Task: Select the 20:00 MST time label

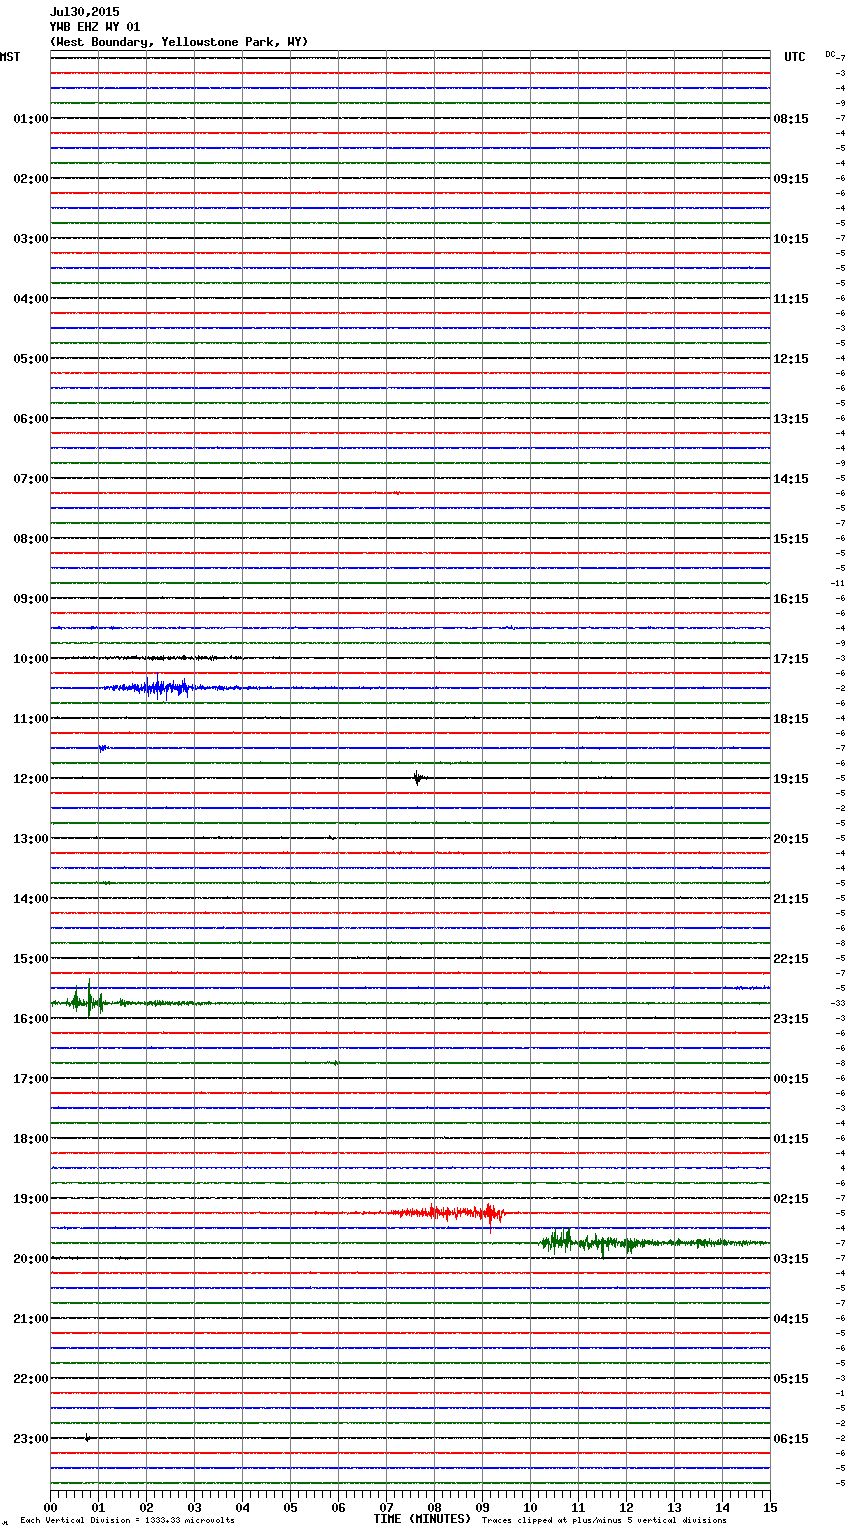Action: coord(31,1259)
